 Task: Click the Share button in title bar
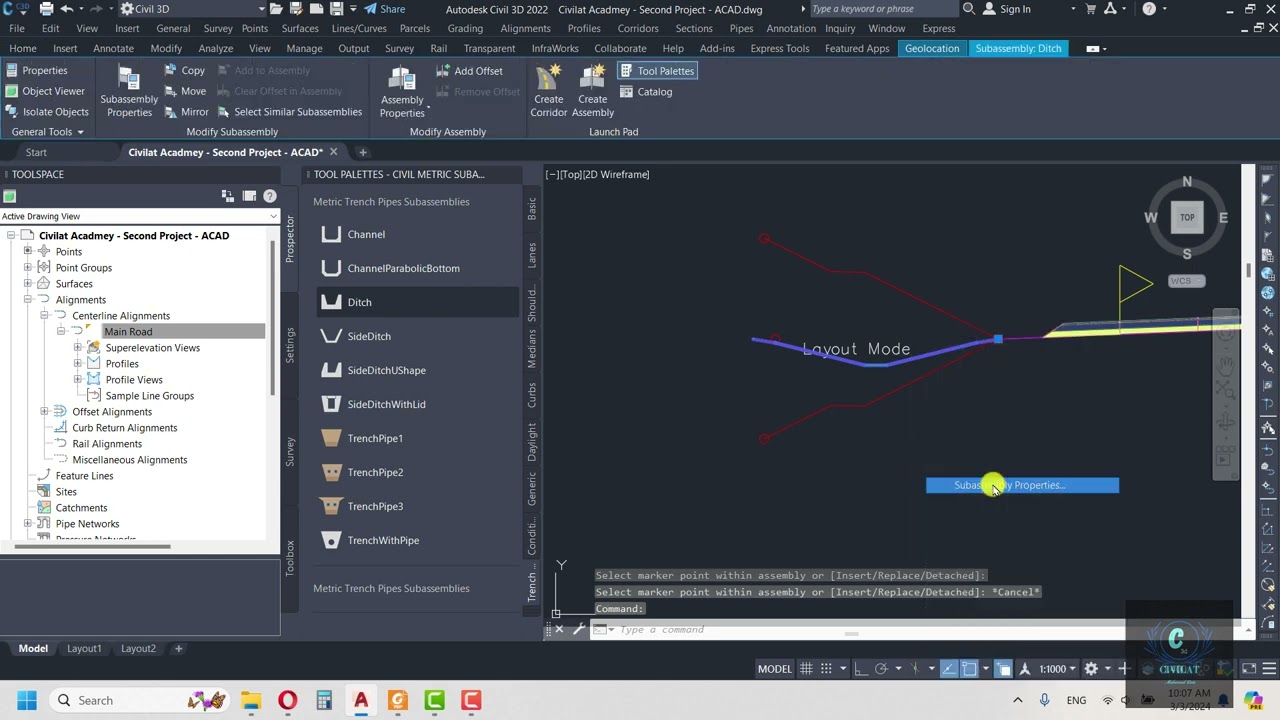click(x=385, y=9)
